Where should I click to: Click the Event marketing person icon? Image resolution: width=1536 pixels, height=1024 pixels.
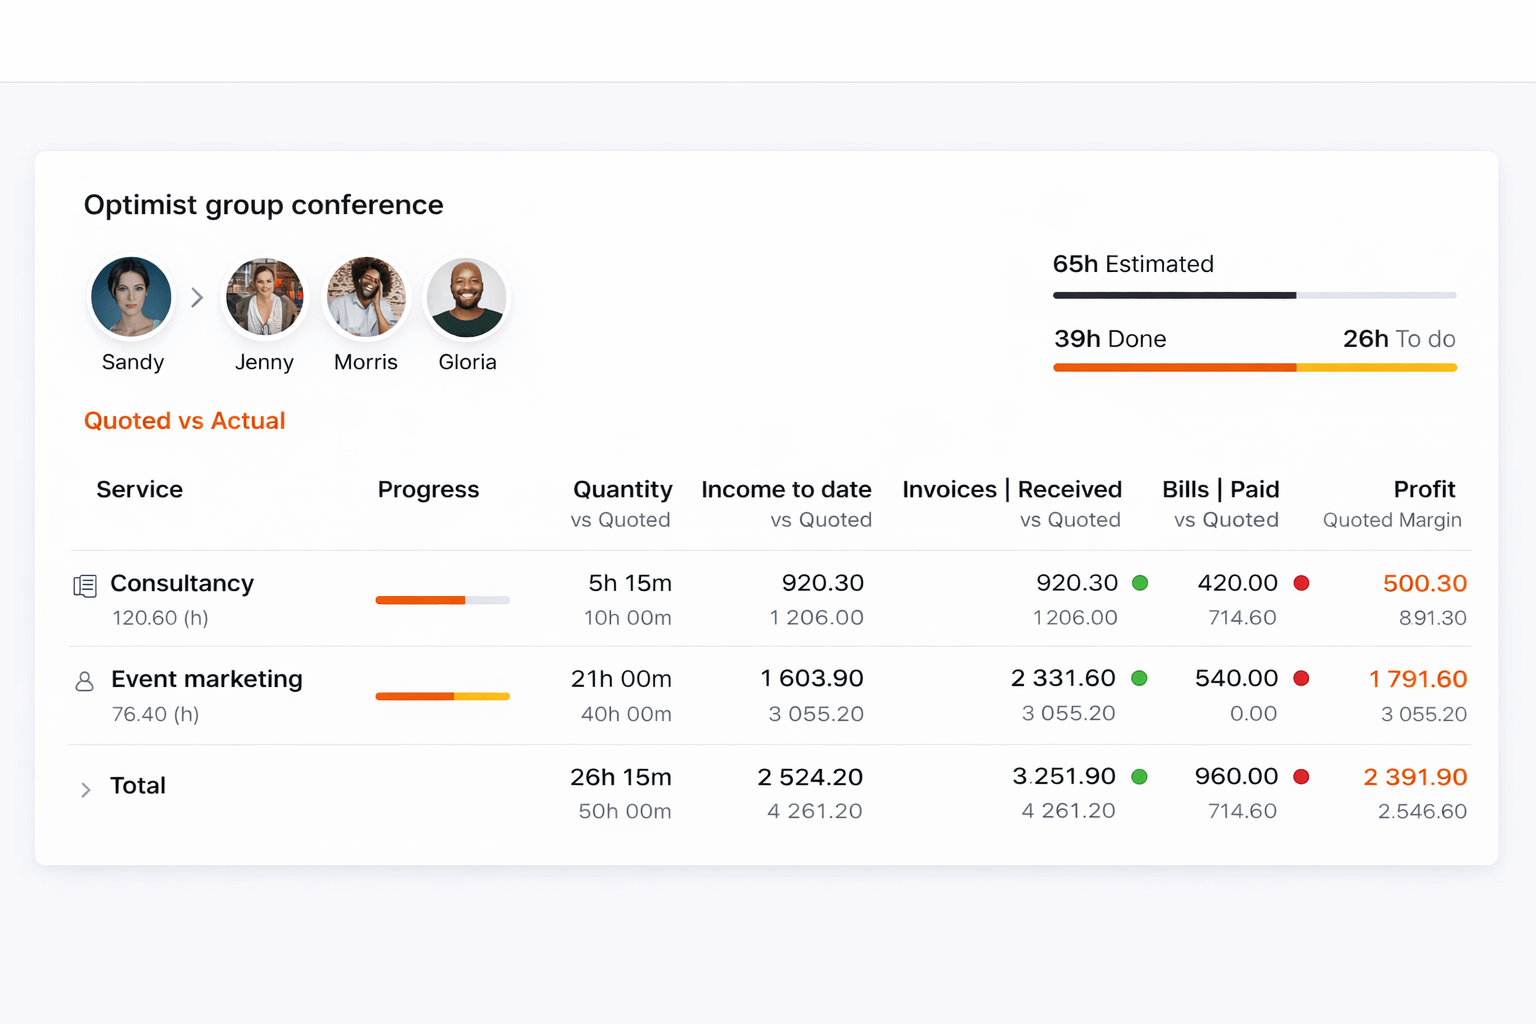coord(85,682)
